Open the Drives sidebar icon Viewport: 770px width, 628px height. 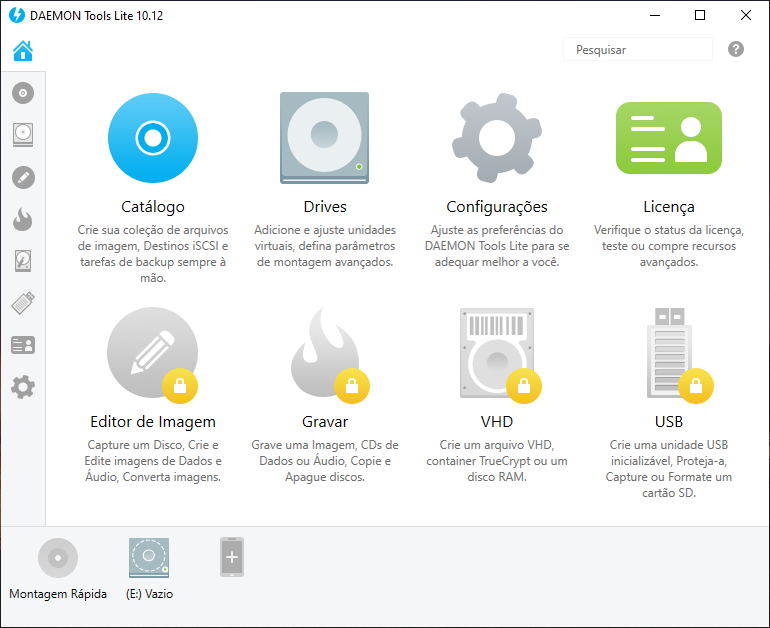click(x=23, y=135)
